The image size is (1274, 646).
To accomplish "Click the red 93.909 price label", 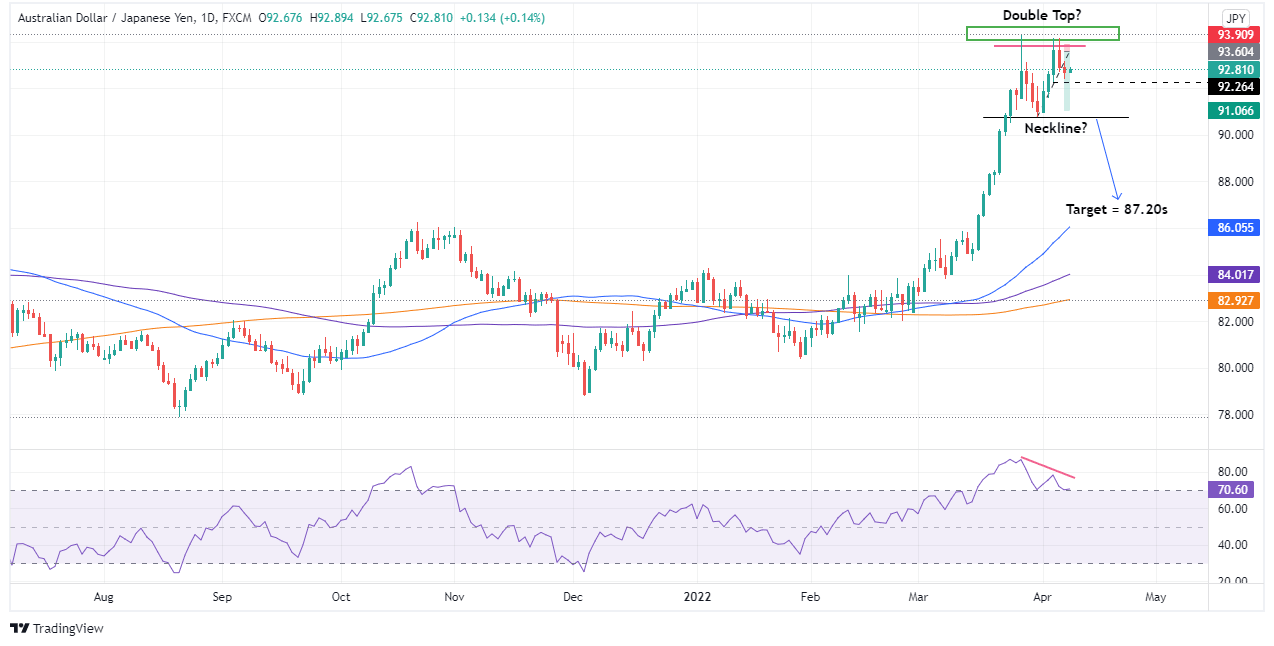I will [1235, 34].
